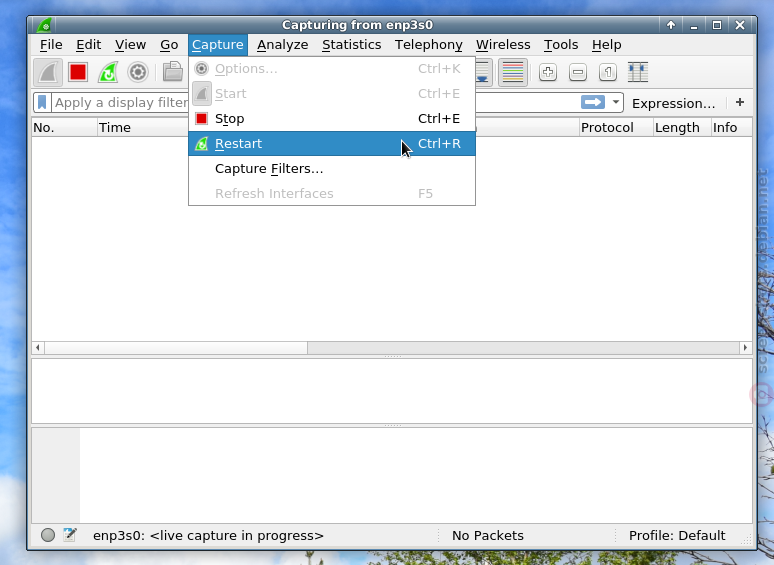Screen dimensions: 774x565
Task: Close the open Capture menu
Action: pos(218,45)
